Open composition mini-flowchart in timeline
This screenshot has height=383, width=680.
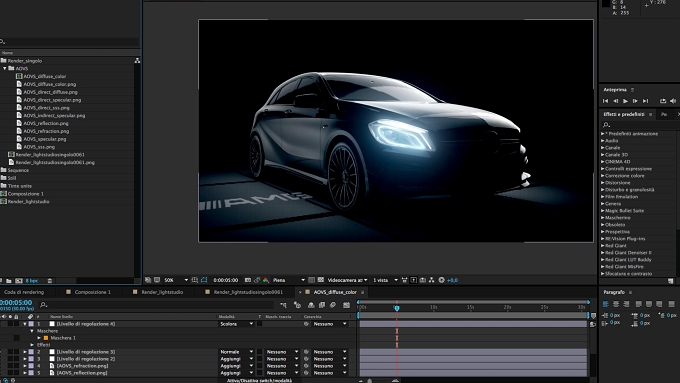[283, 305]
